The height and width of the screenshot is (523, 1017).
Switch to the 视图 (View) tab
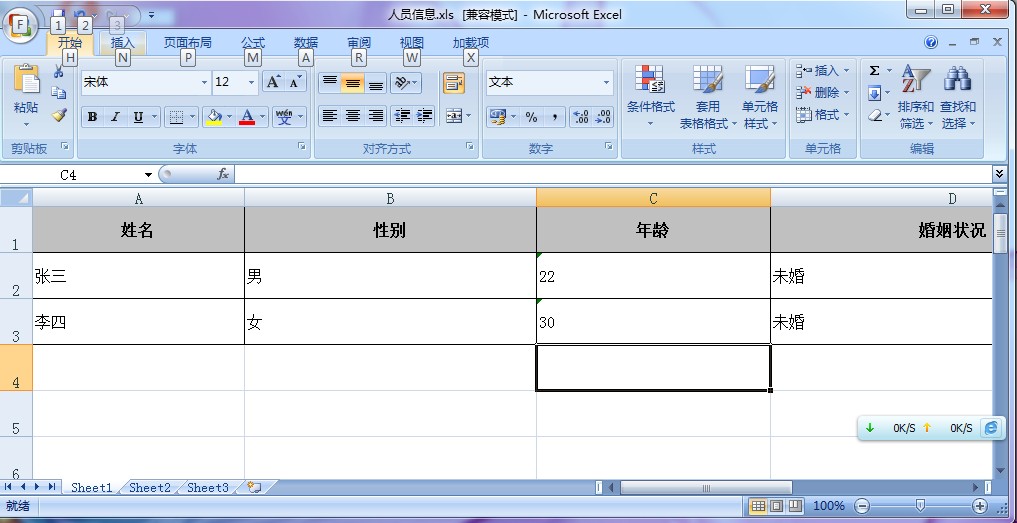point(412,43)
